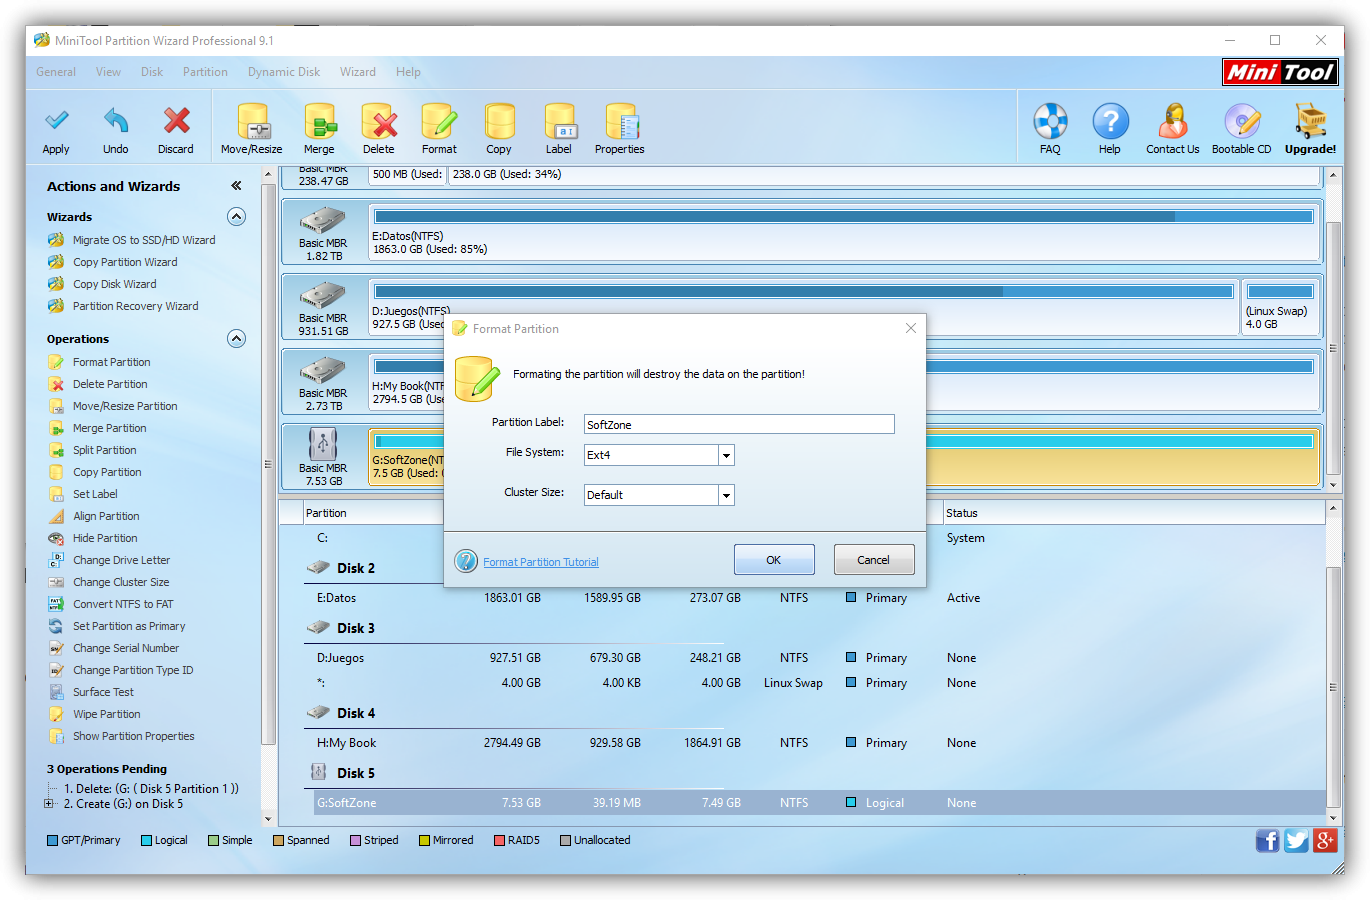Choose Show Partition Properties operation
1370x900 pixels.
(133, 736)
